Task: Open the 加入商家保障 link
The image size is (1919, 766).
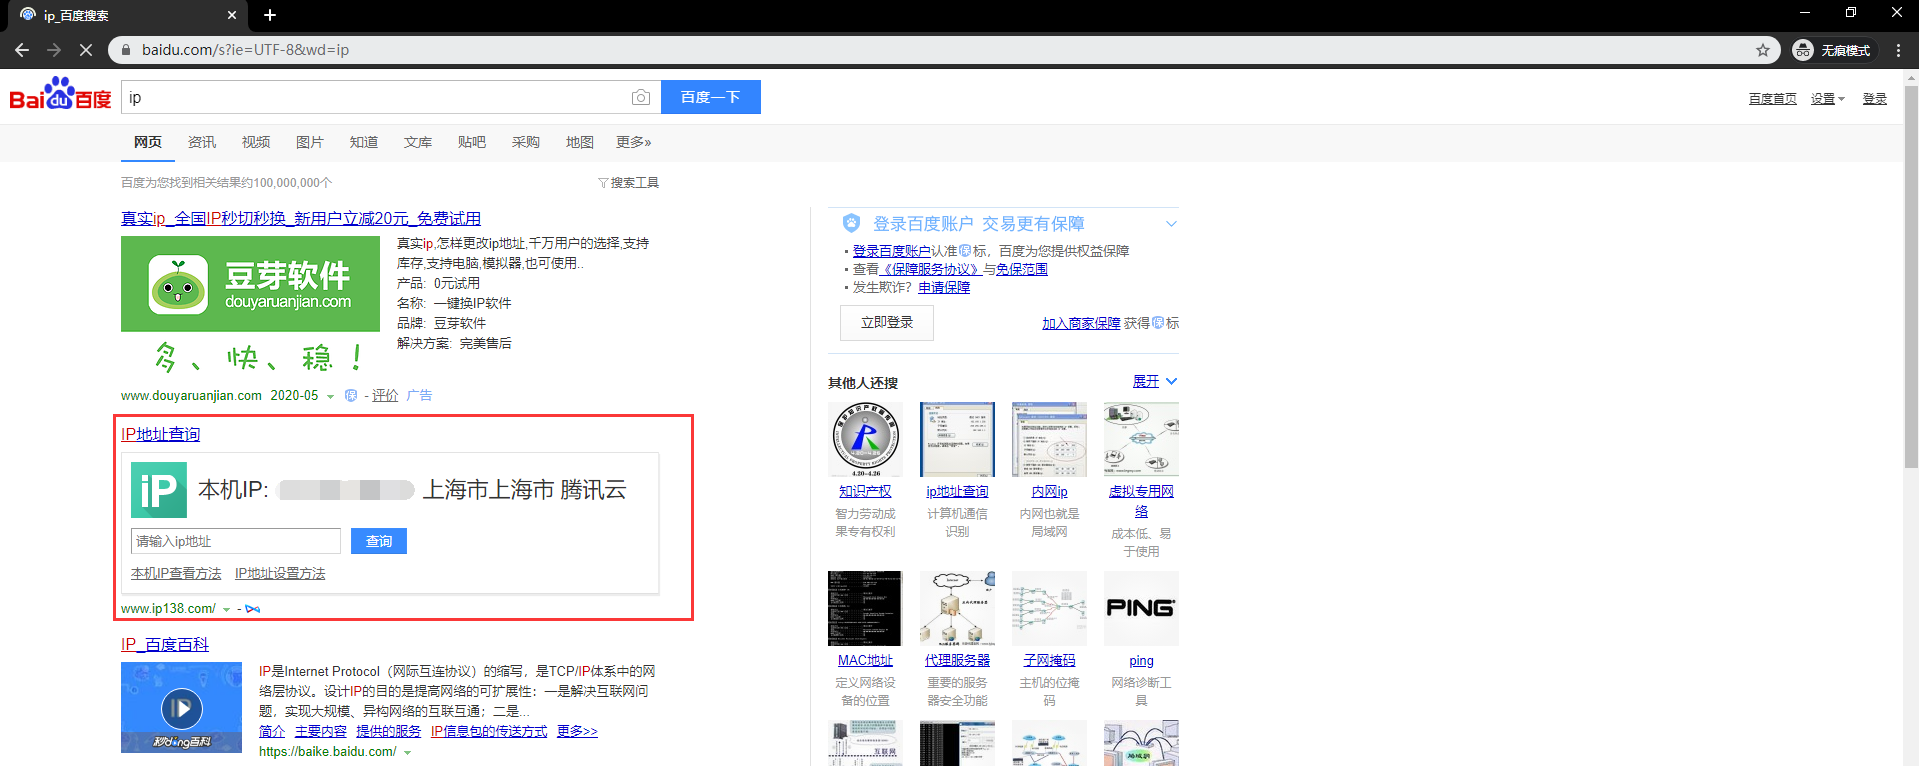Action: tap(1081, 324)
